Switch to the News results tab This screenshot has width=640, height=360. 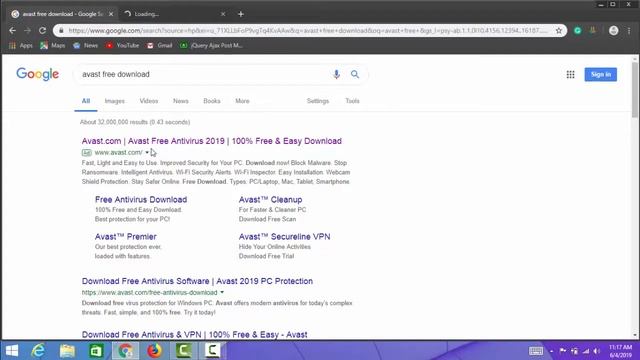pos(180,101)
